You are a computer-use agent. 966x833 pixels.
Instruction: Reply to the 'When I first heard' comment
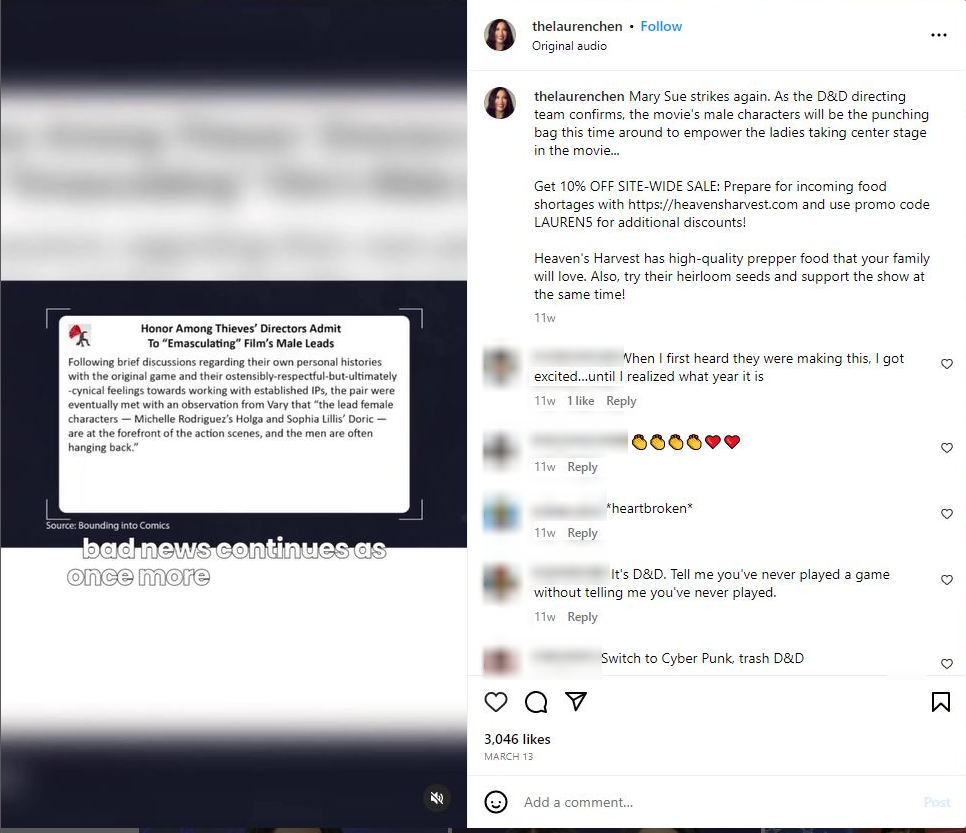click(621, 400)
